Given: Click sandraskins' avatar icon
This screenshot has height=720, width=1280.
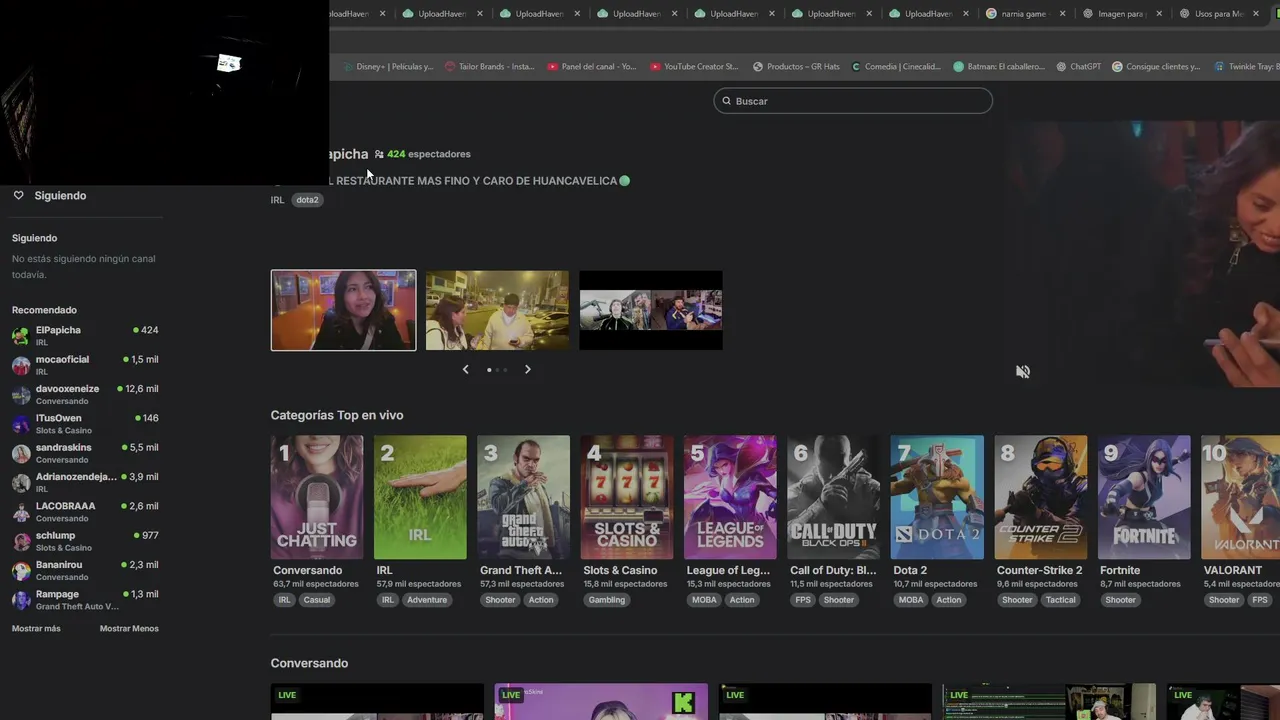Looking at the screenshot, I should click(x=21, y=453).
